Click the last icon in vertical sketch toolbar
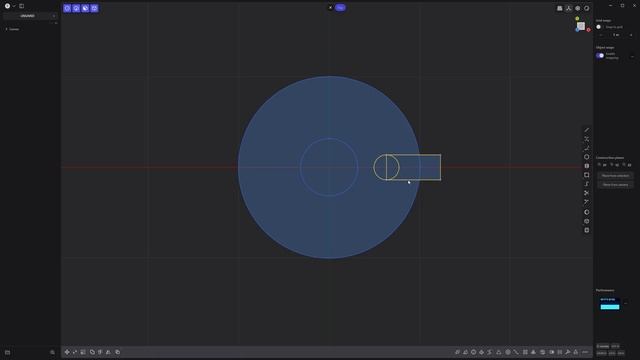640x360 pixels. pyautogui.click(x=587, y=230)
